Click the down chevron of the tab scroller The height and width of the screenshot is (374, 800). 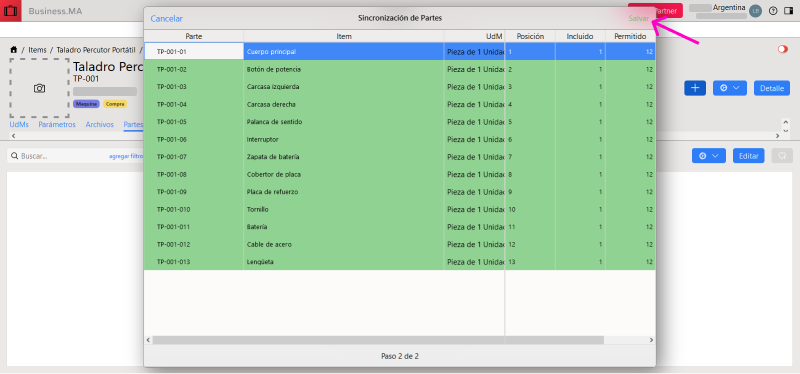tap(786, 130)
